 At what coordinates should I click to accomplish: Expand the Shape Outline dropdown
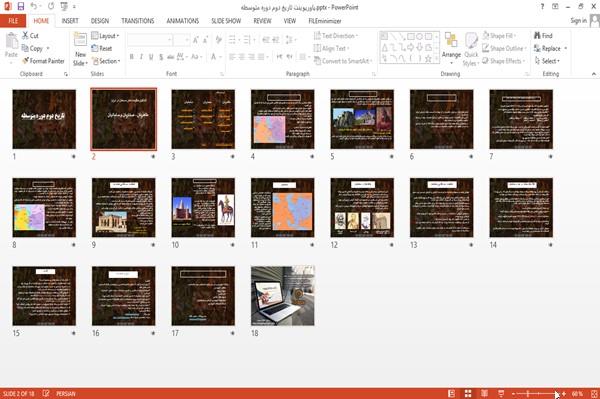point(504,48)
